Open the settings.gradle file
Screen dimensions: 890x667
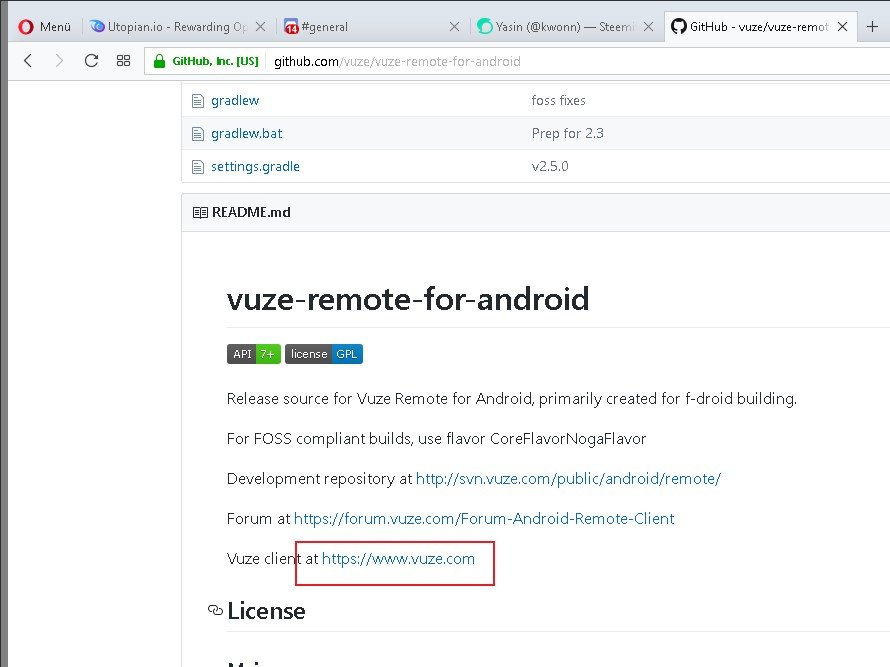[255, 166]
